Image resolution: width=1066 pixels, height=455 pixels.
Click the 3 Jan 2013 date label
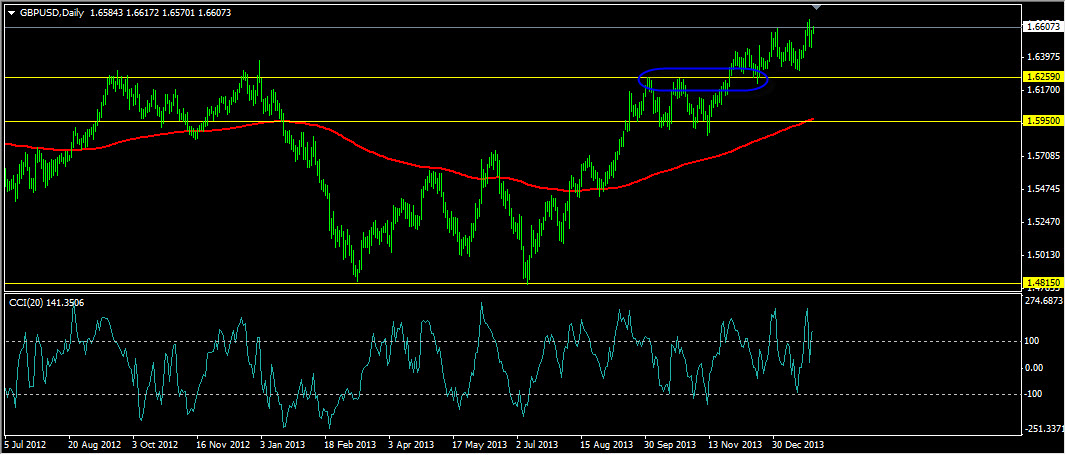pyautogui.click(x=283, y=445)
